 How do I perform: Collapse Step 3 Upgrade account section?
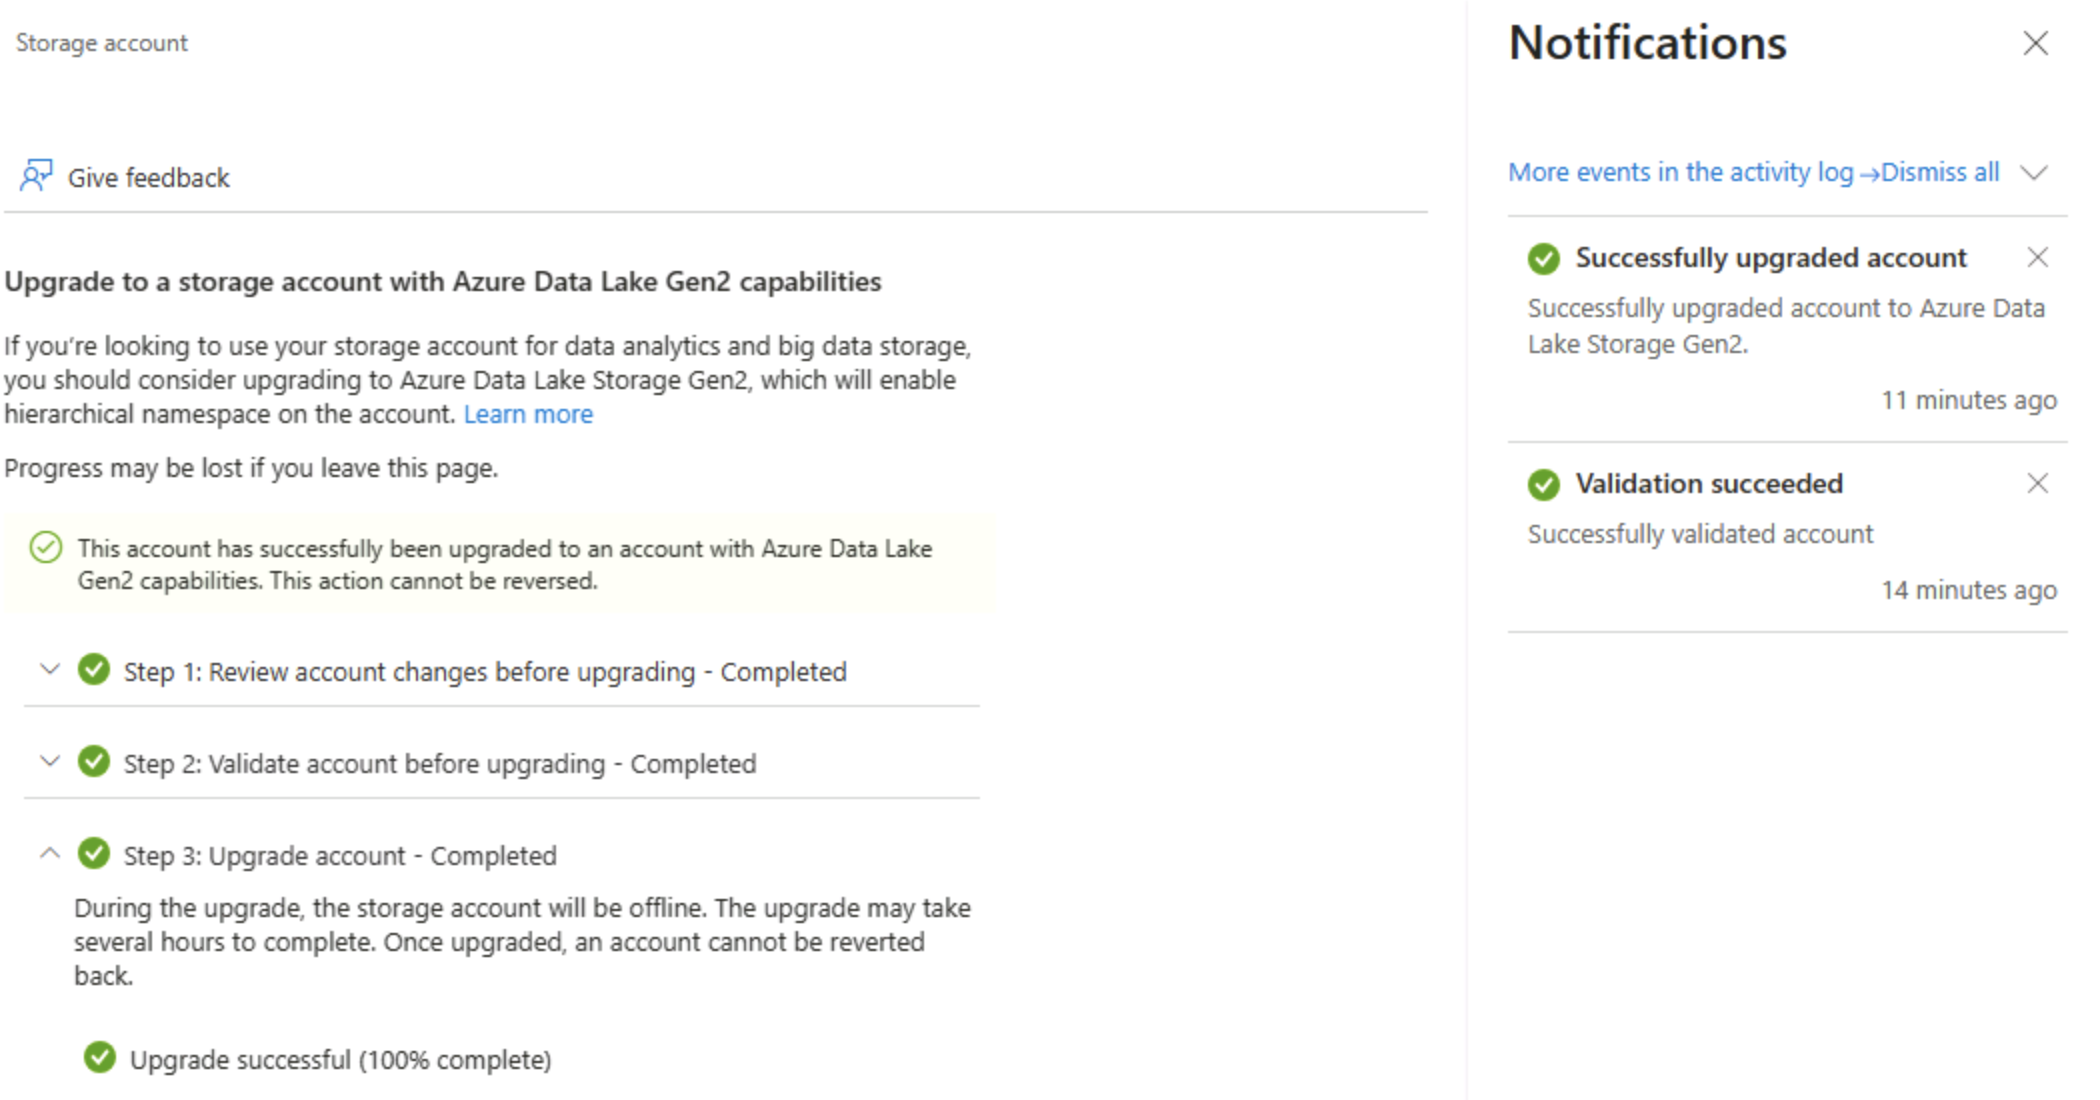50,854
